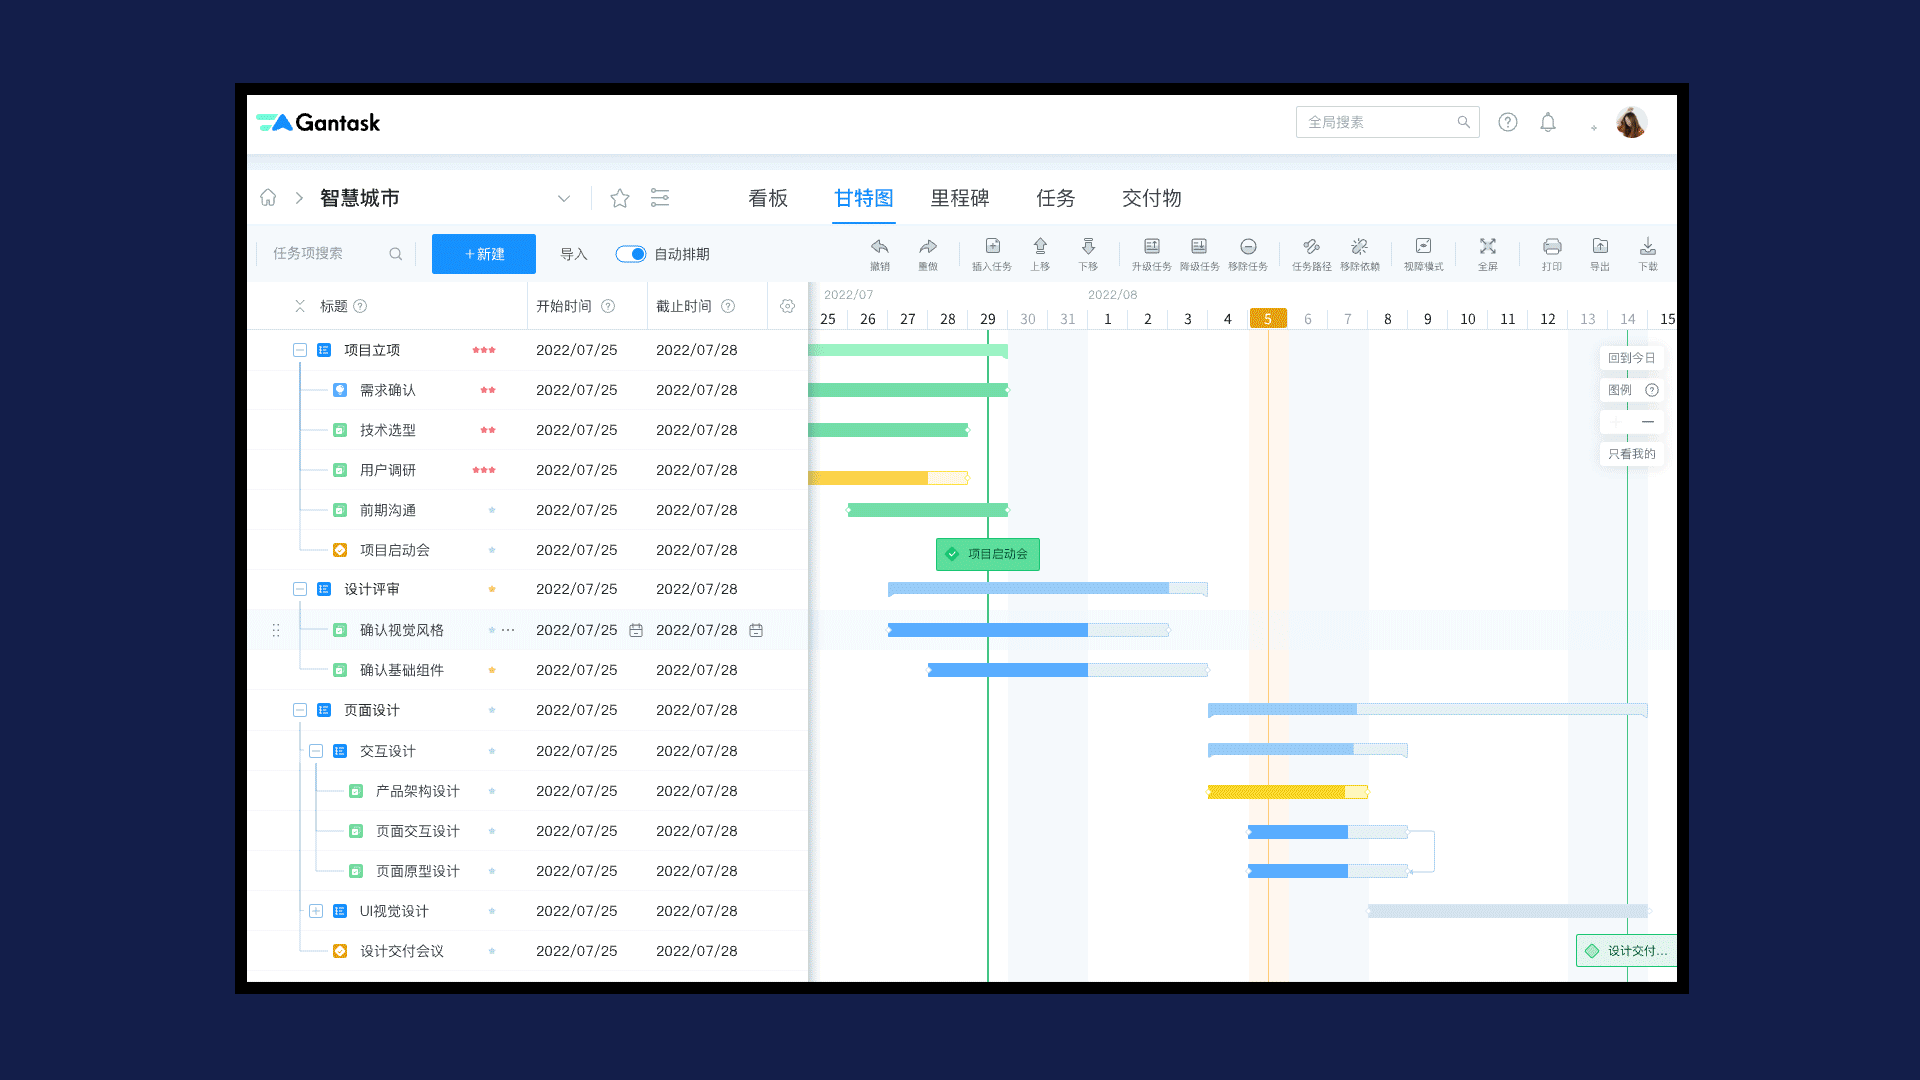This screenshot has height=1080, width=1920.
Task: Open the help question mark icon in header
Action: click(x=1508, y=122)
